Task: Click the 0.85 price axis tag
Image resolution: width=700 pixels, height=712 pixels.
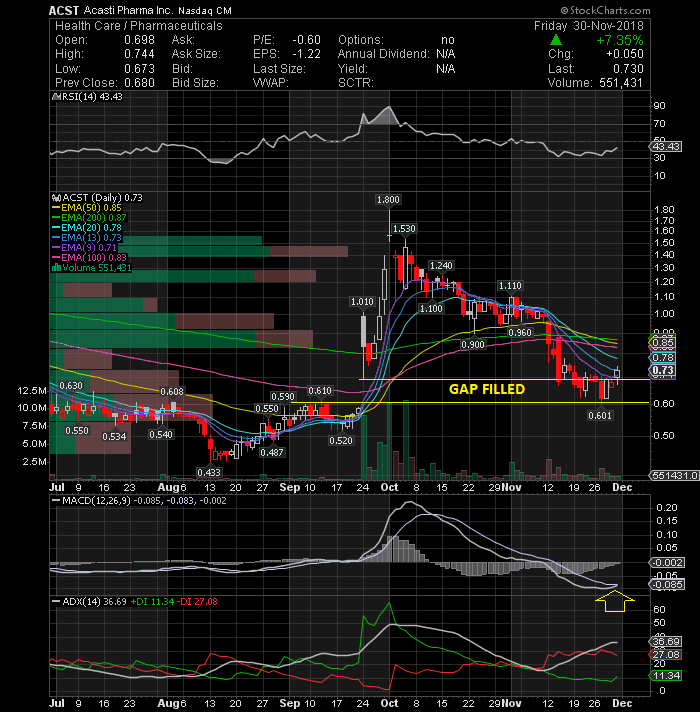Action: [663, 343]
